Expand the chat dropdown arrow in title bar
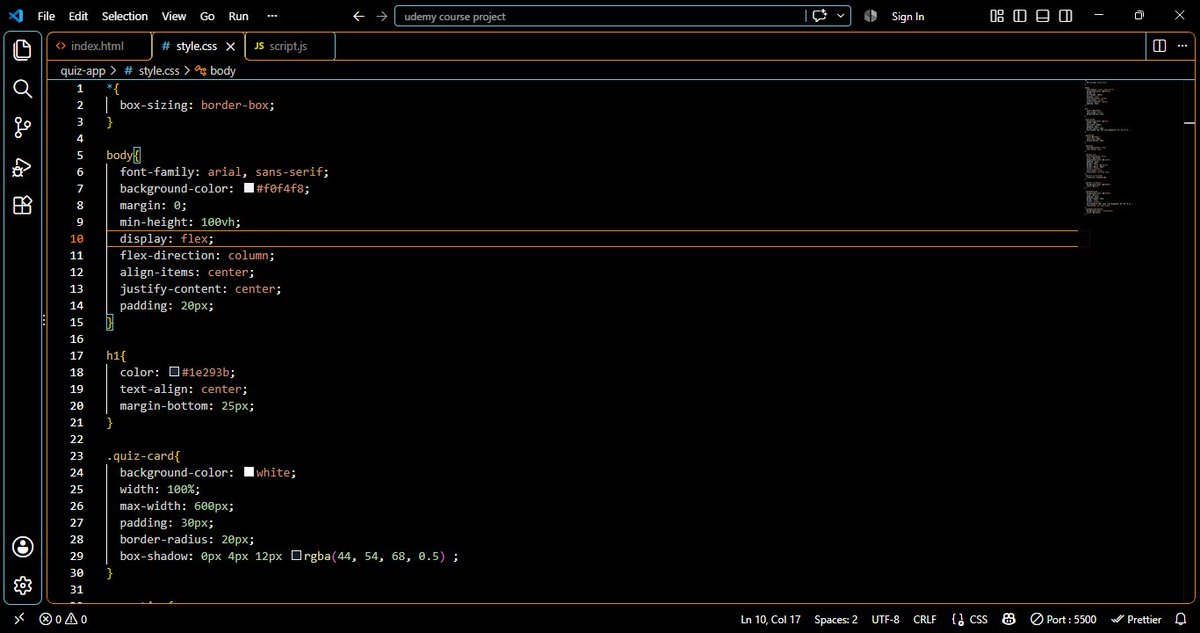This screenshot has width=1200, height=633. pos(842,16)
